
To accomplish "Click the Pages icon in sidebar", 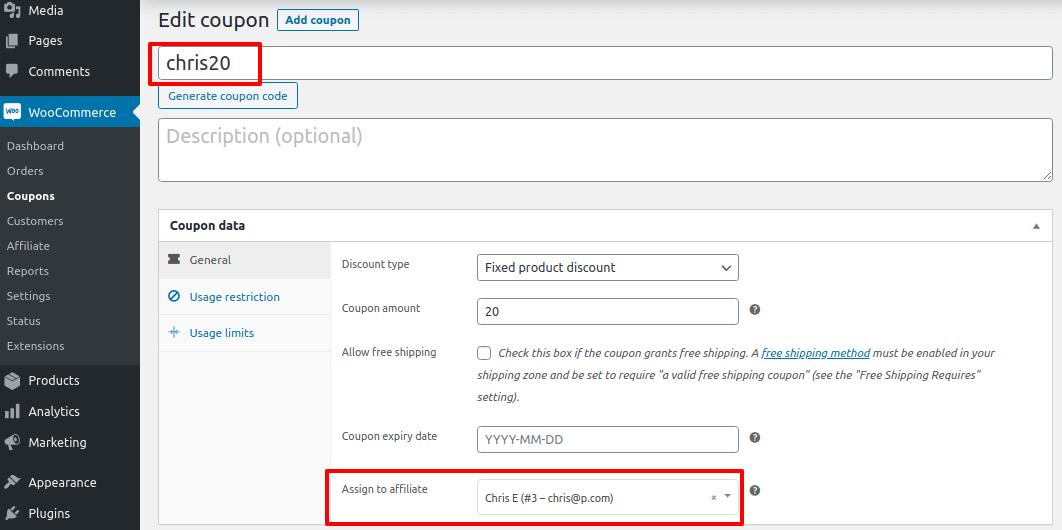I will (12, 41).
